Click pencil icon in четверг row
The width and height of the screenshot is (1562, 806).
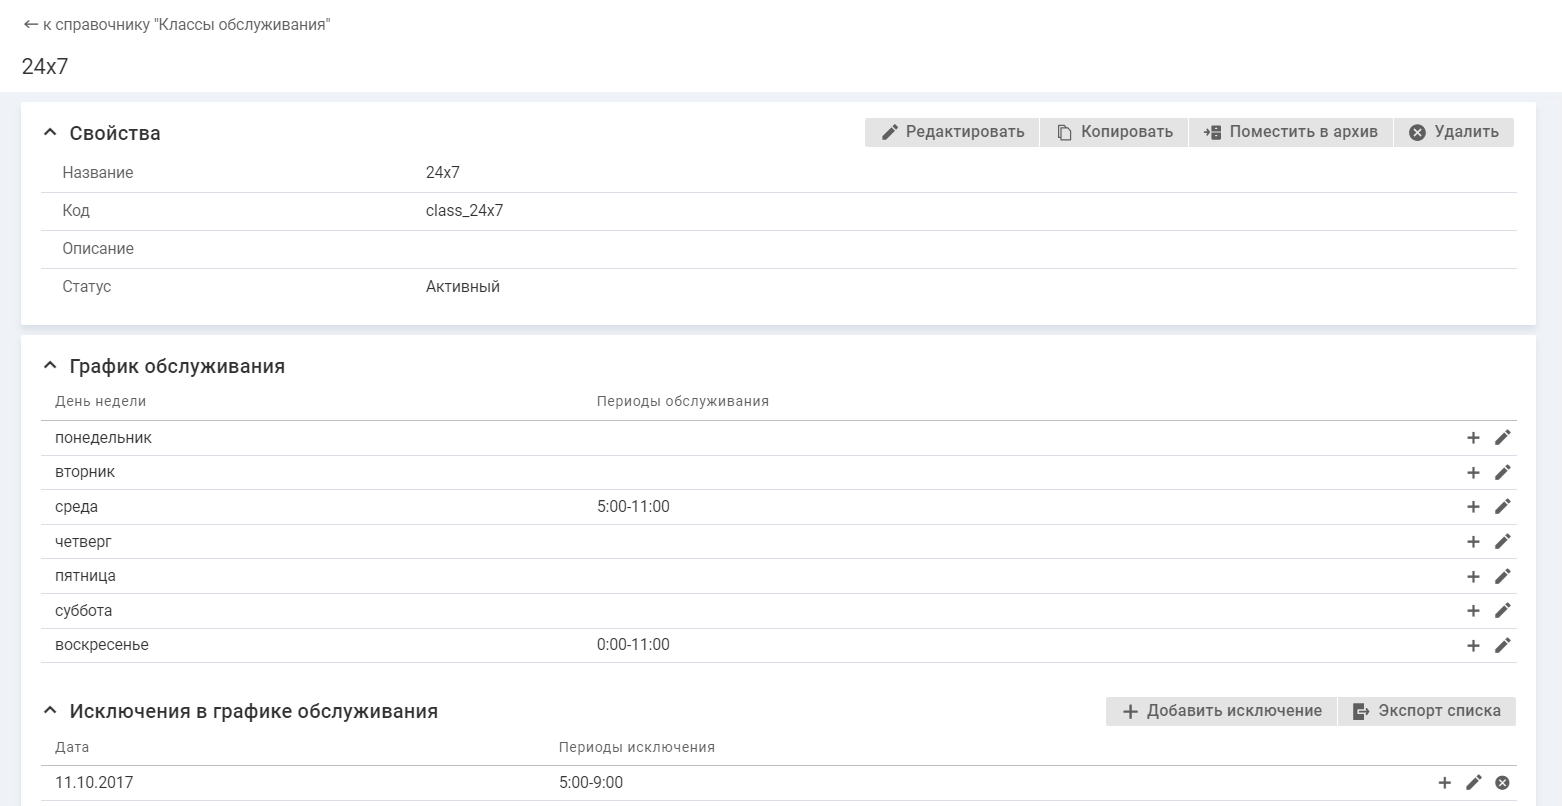click(1502, 542)
